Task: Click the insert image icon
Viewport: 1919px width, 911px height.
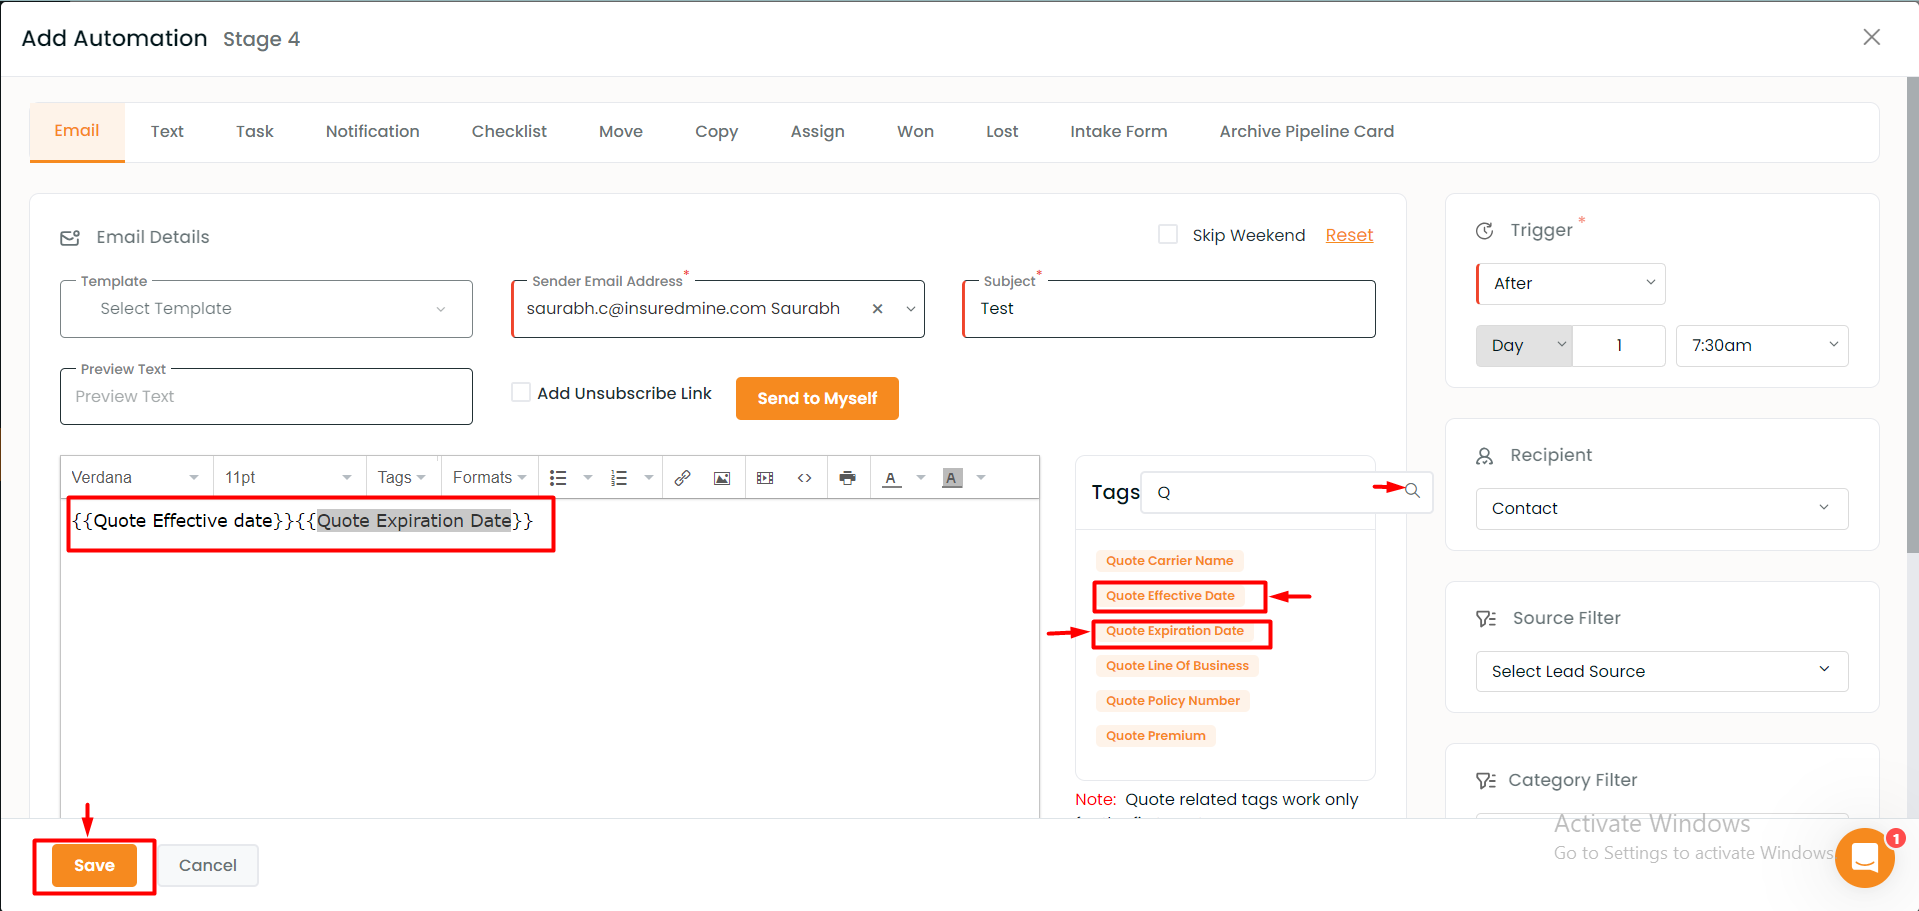Action: pyautogui.click(x=722, y=478)
